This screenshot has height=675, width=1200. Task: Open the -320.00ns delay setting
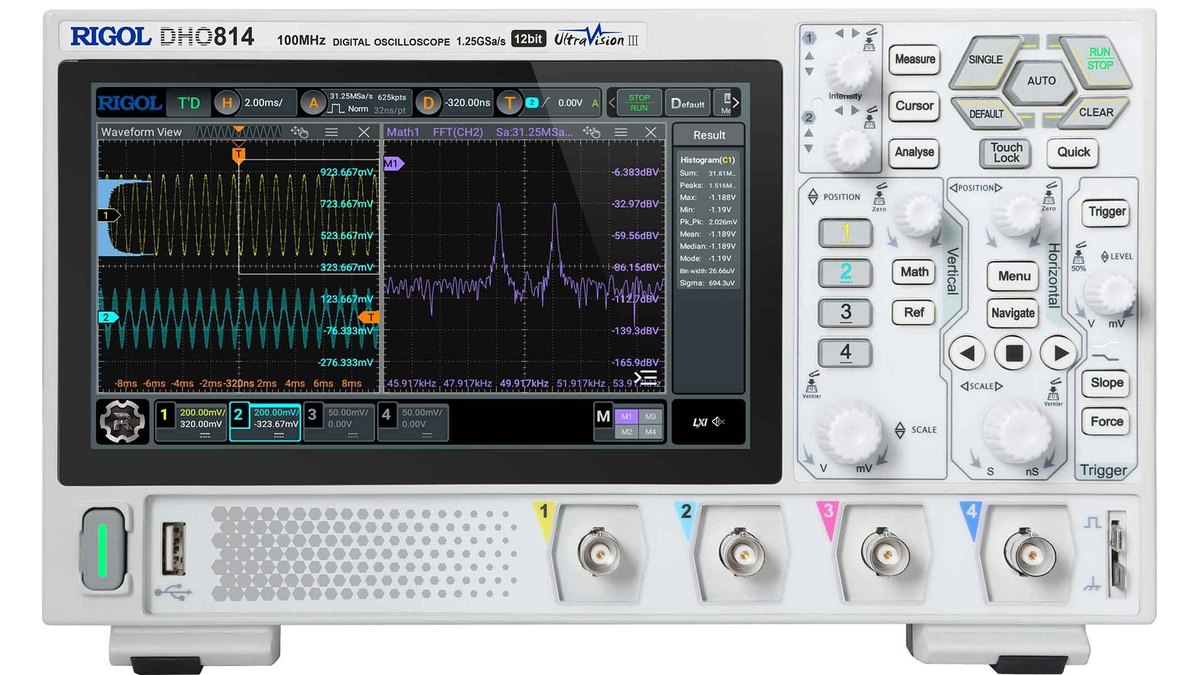pyautogui.click(x=468, y=102)
